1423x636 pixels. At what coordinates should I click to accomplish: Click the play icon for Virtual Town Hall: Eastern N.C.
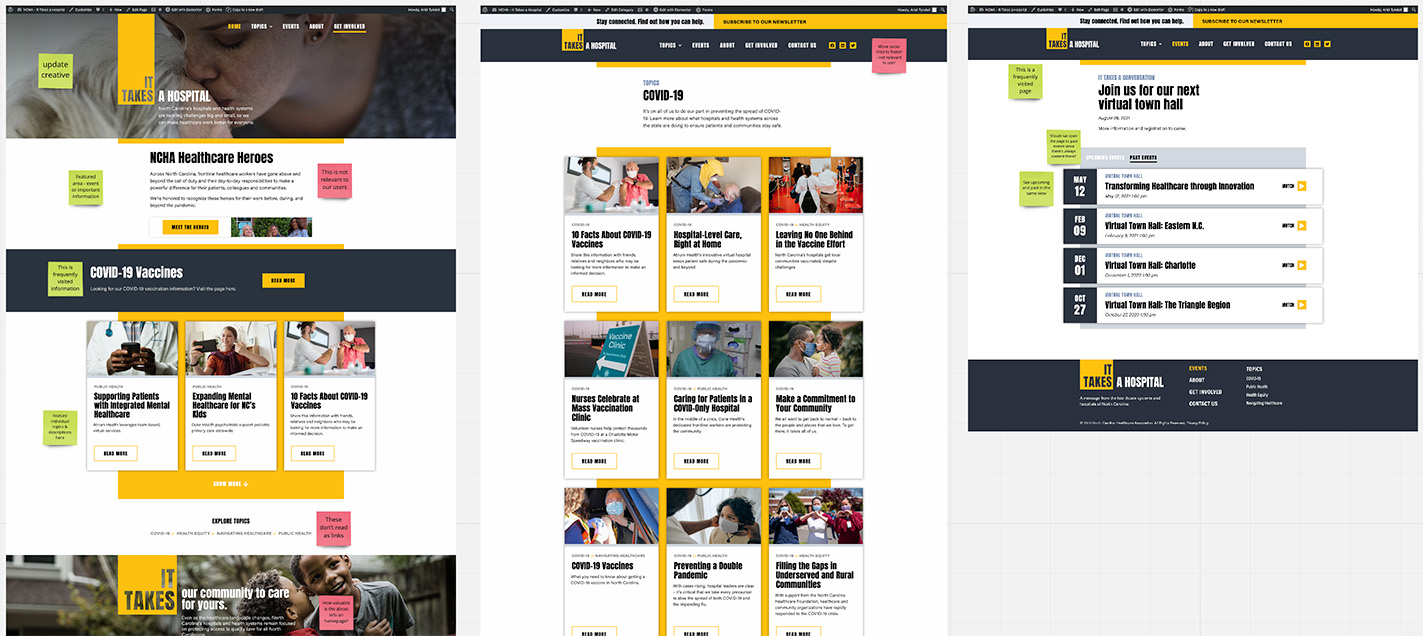pyautogui.click(x=1301, y=226)
